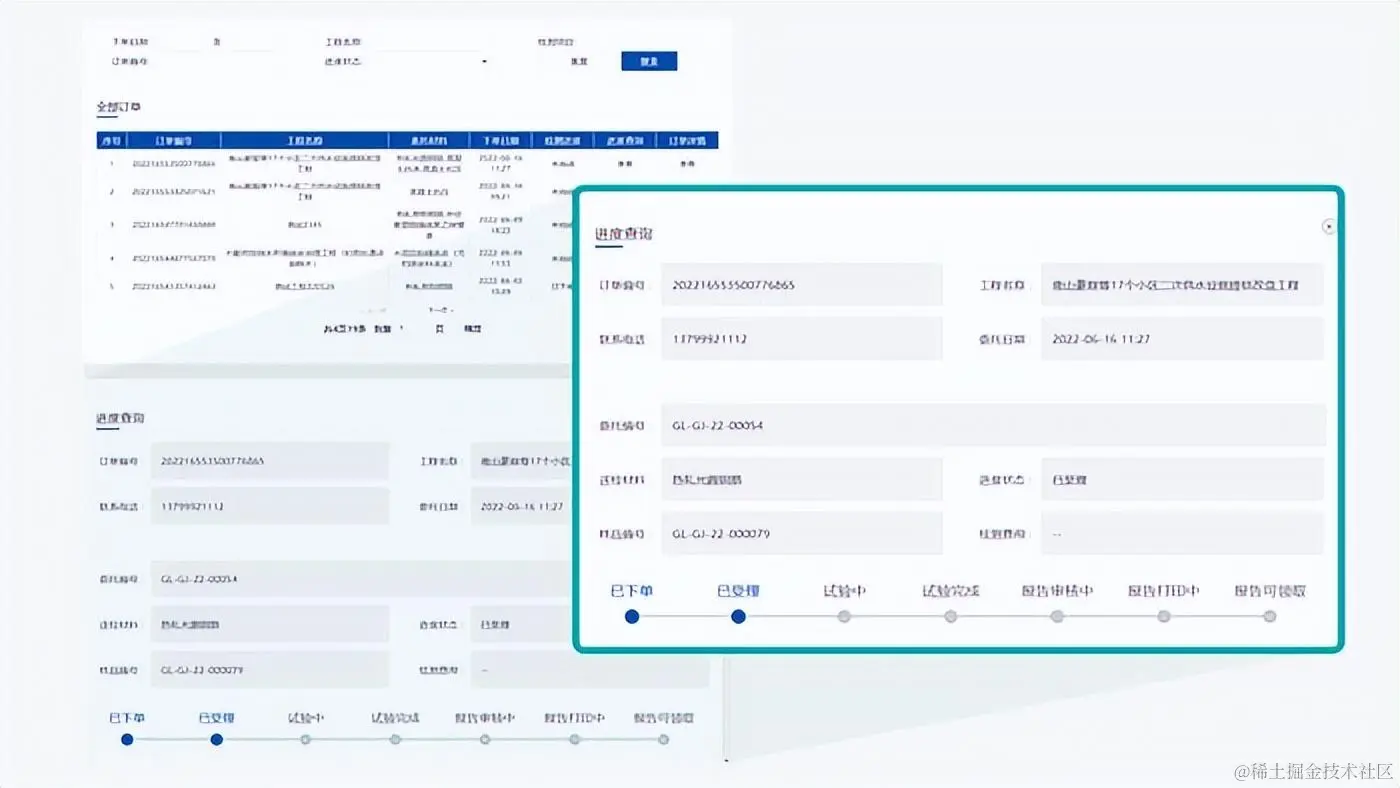The image size is (1400, 788).
Task: Click 进度状态 已受理 field in lower-left panel
Action: coord(521,624)
